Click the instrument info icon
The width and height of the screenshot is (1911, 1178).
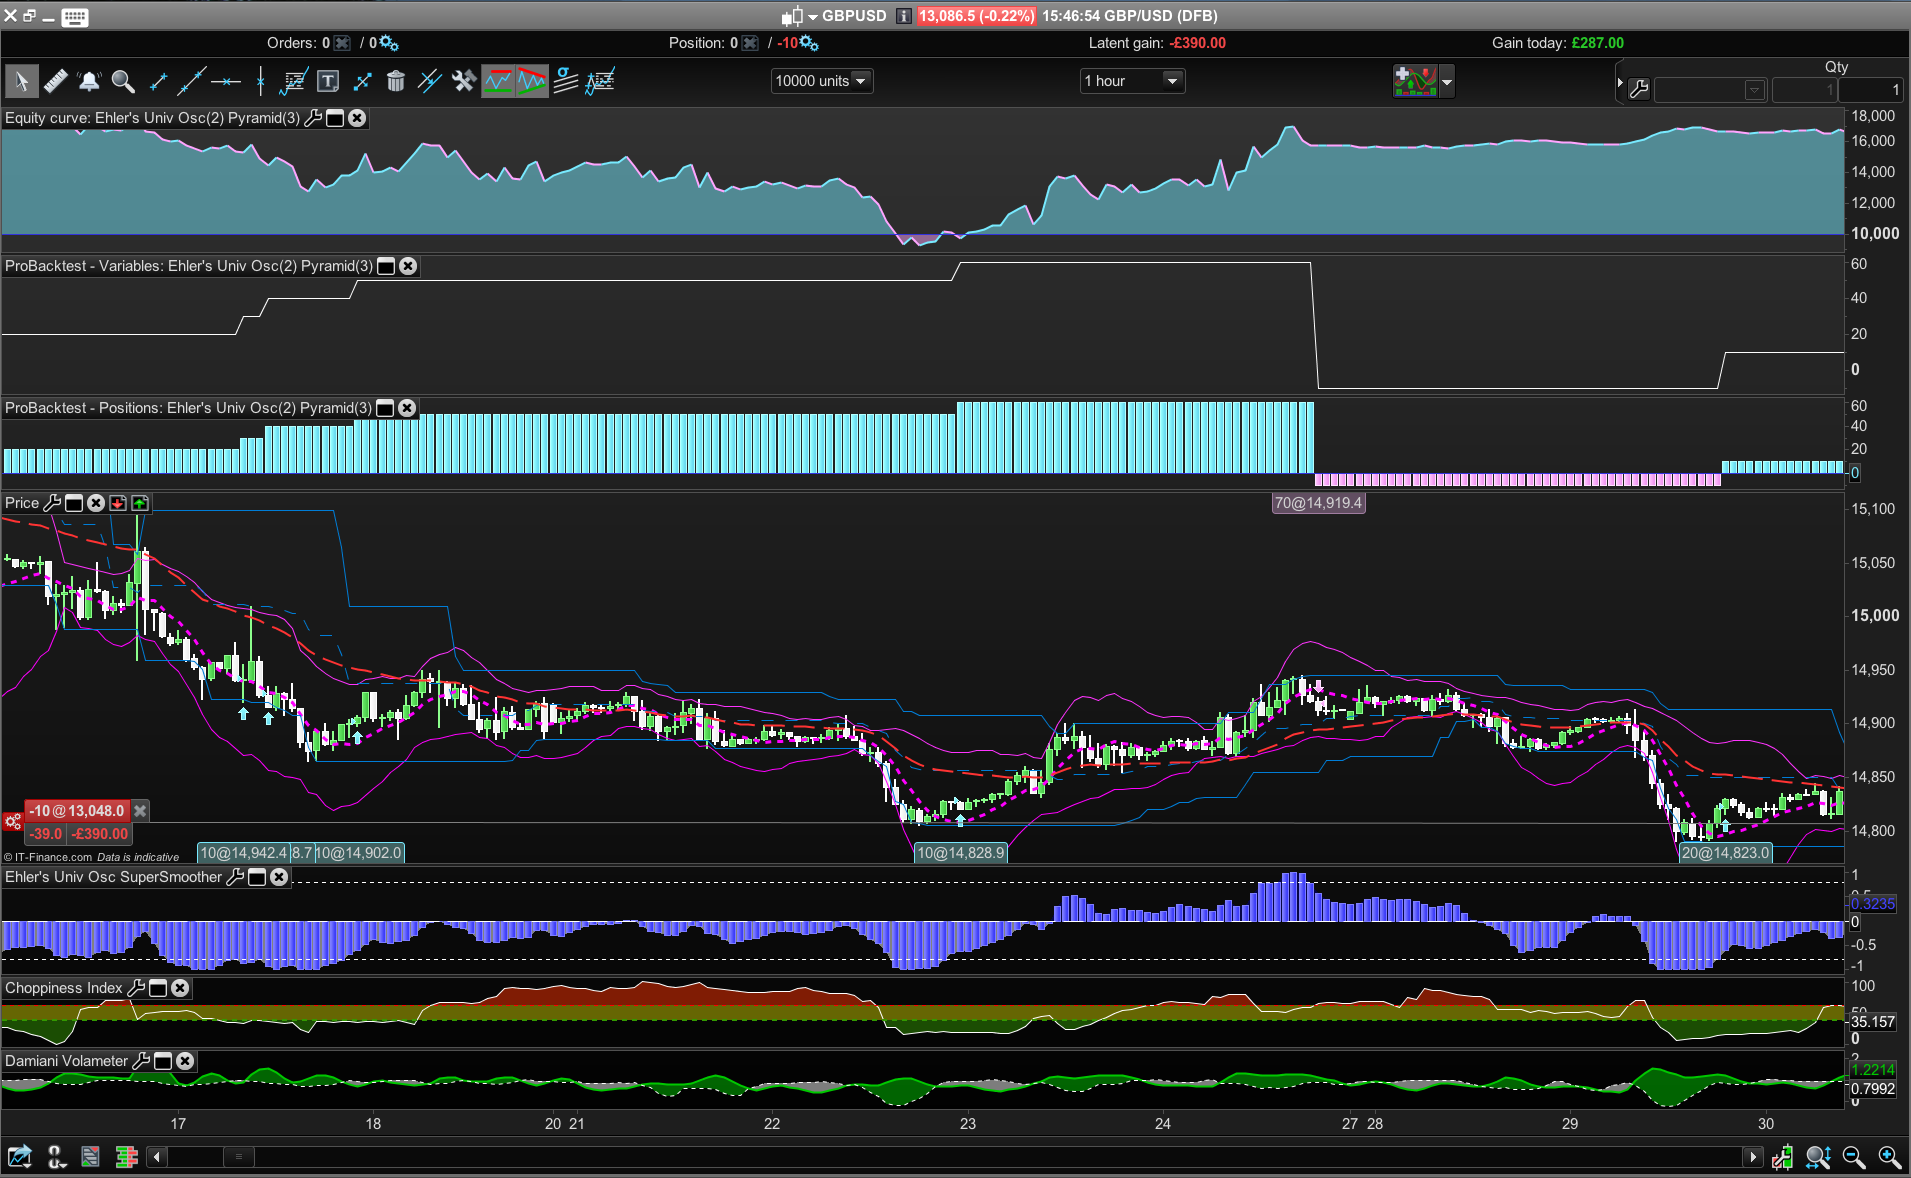pyautogui.click(x=903, y=16)
